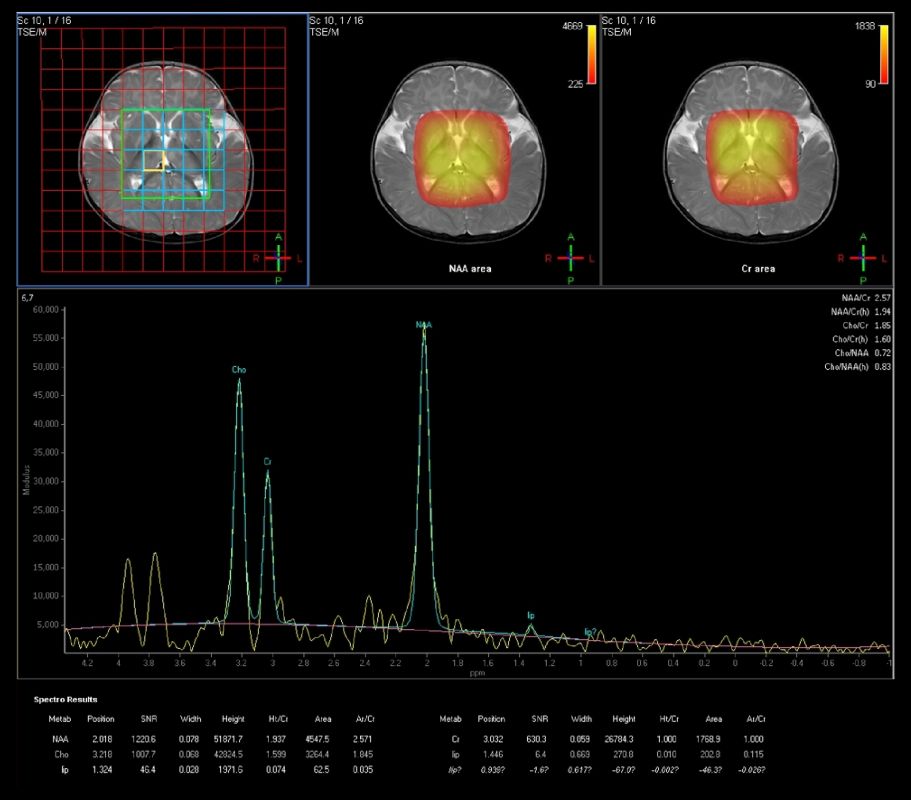Click the orientation cross in the grid view
This screenshot has width=911, height=800.
[278, 258]
